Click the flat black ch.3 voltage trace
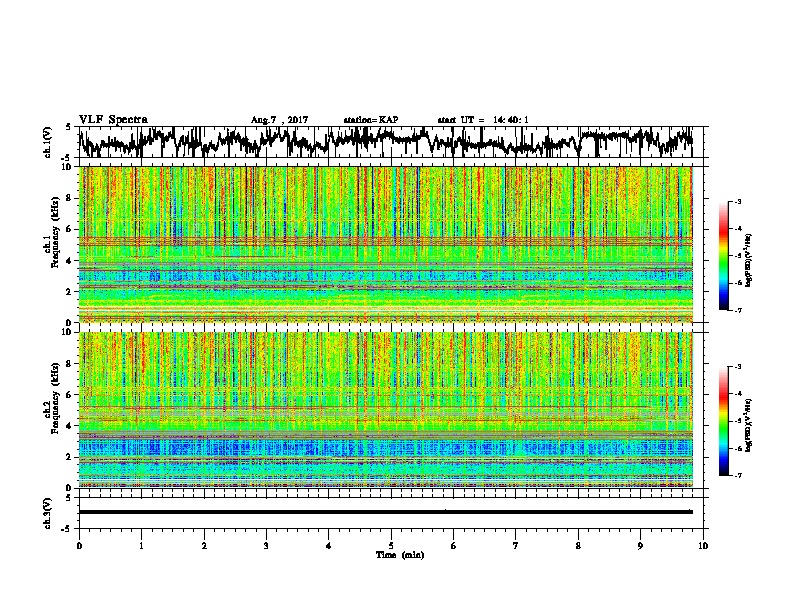The image size is (792, 612). [386, 512]
